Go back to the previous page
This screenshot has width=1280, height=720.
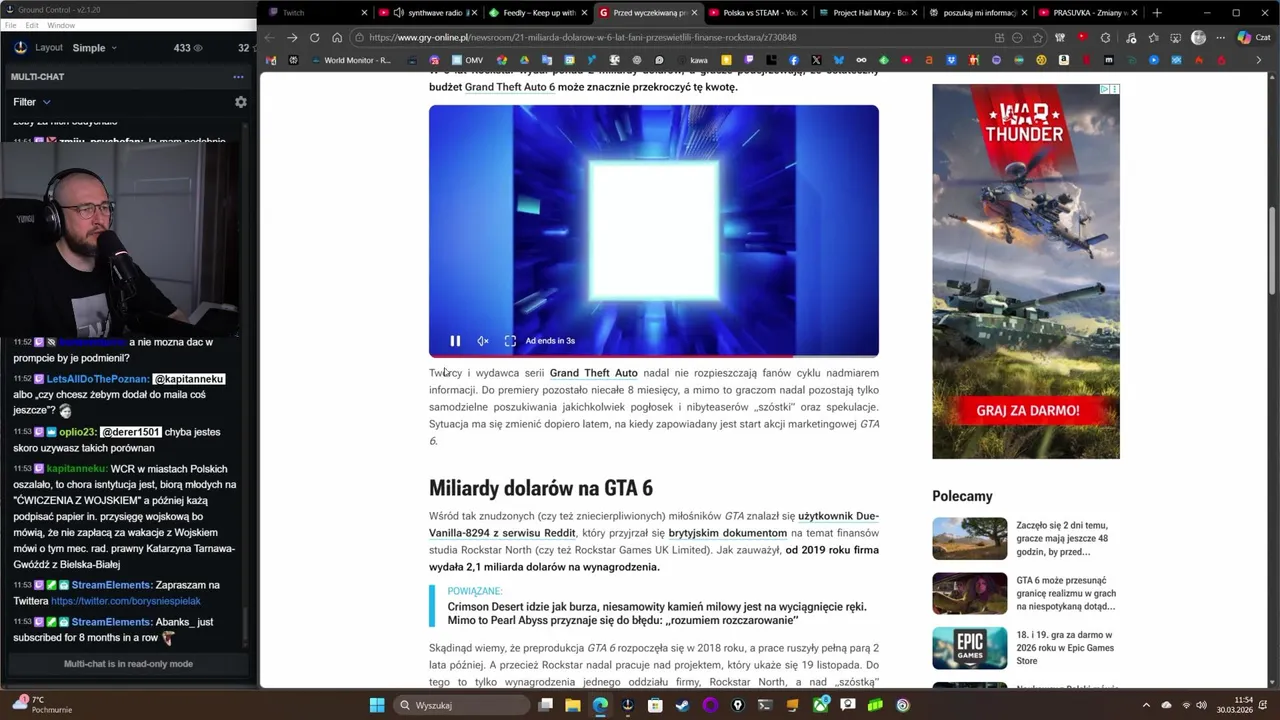(x=269, y=38)
